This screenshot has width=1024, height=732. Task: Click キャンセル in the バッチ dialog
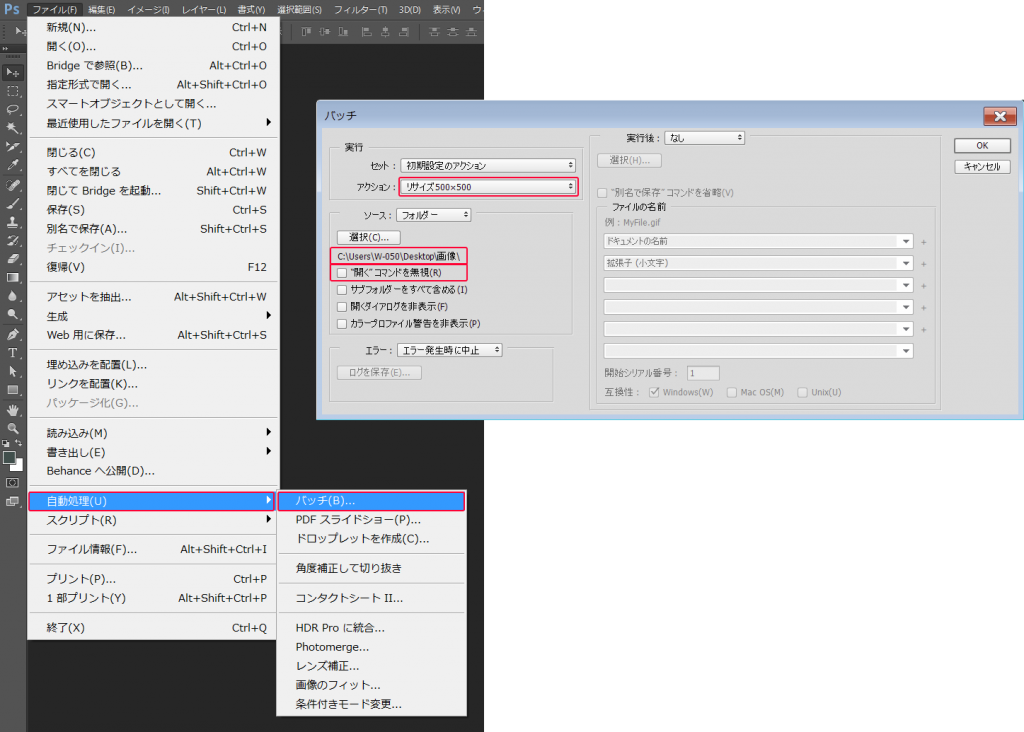tap(982, 167)
